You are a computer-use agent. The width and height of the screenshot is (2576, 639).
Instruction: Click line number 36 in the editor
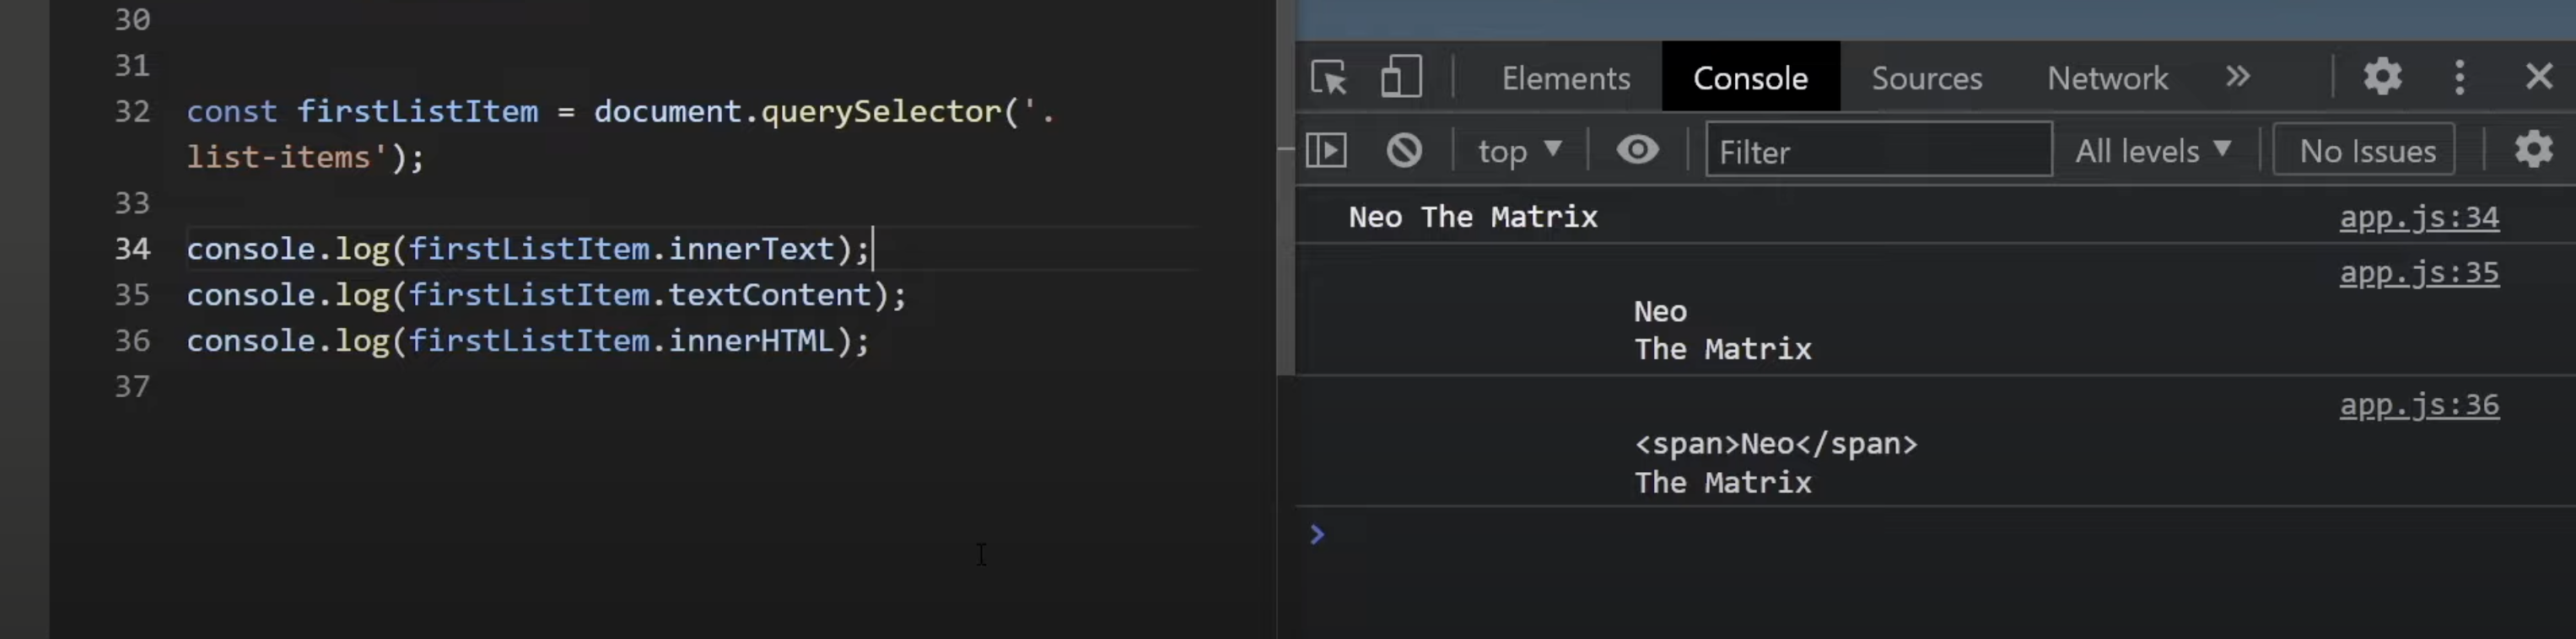click(132, 341)
